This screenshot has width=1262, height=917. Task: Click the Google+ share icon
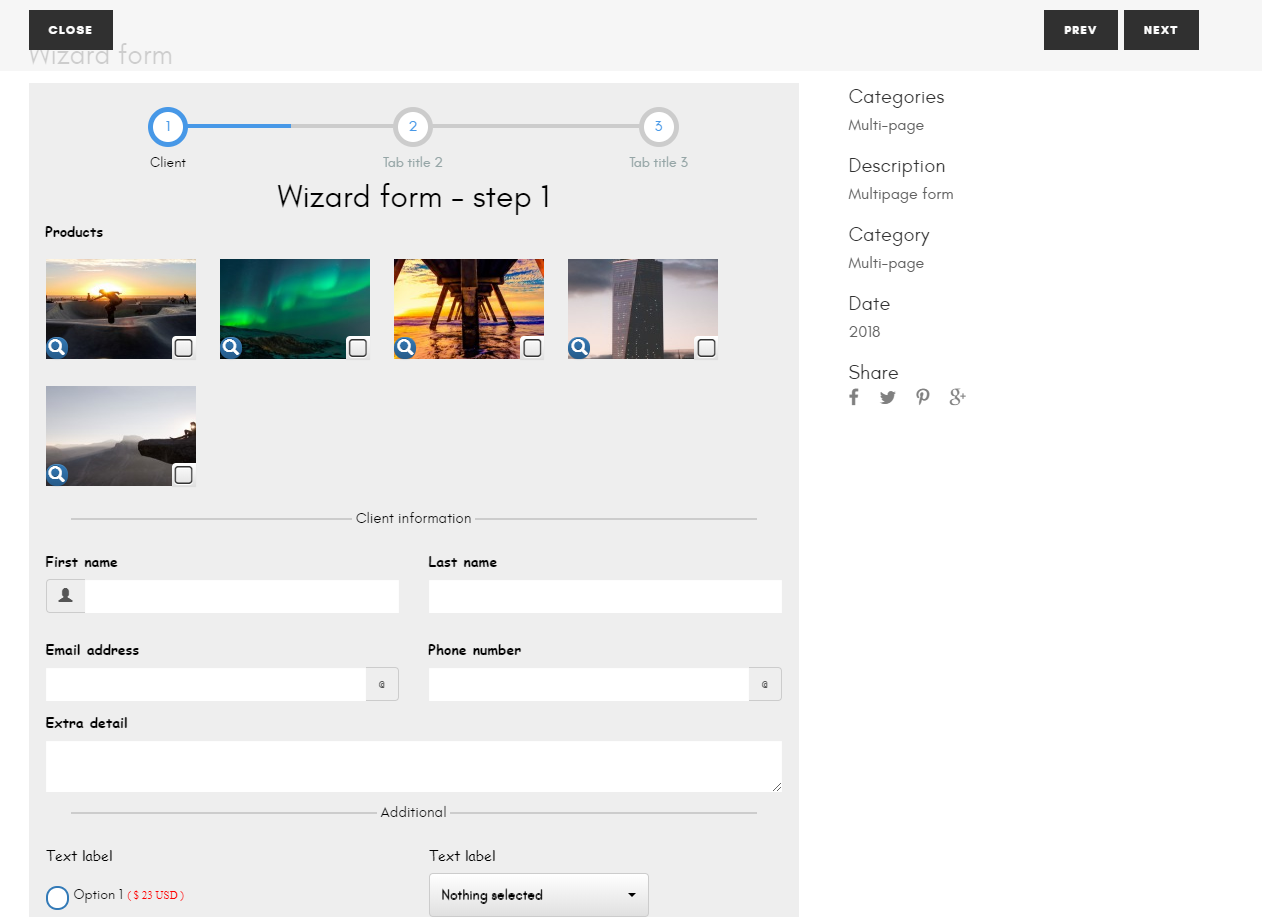pos(957,397)
